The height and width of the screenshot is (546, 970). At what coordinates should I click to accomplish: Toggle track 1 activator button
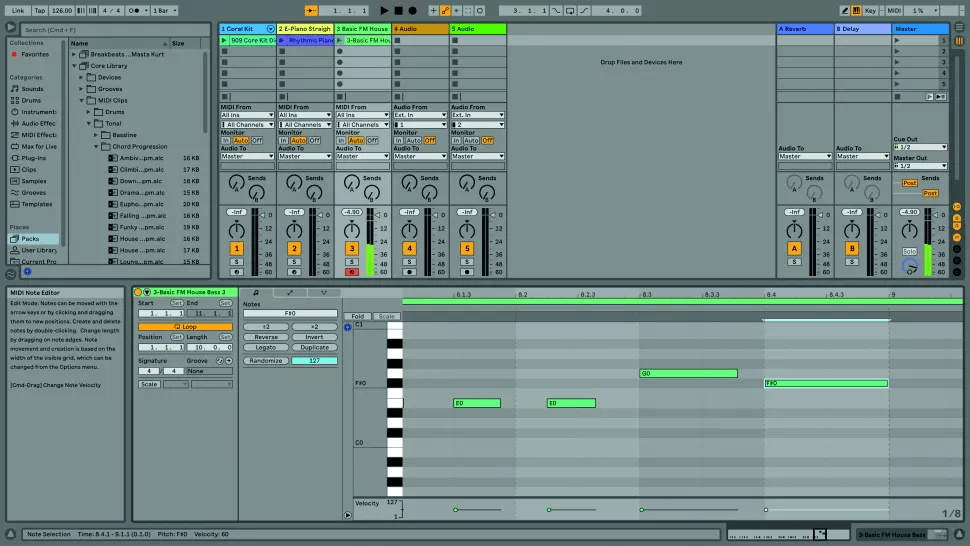237,248
